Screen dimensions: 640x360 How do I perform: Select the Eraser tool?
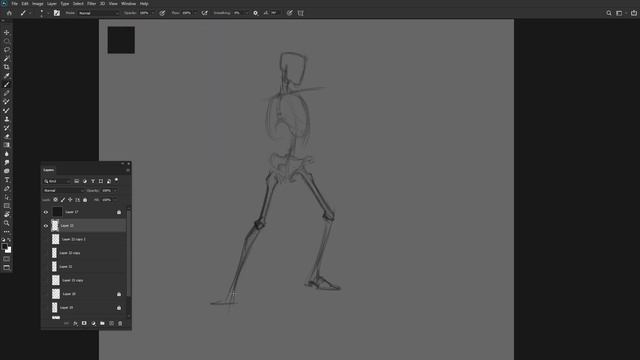click(x=7, y=136)
